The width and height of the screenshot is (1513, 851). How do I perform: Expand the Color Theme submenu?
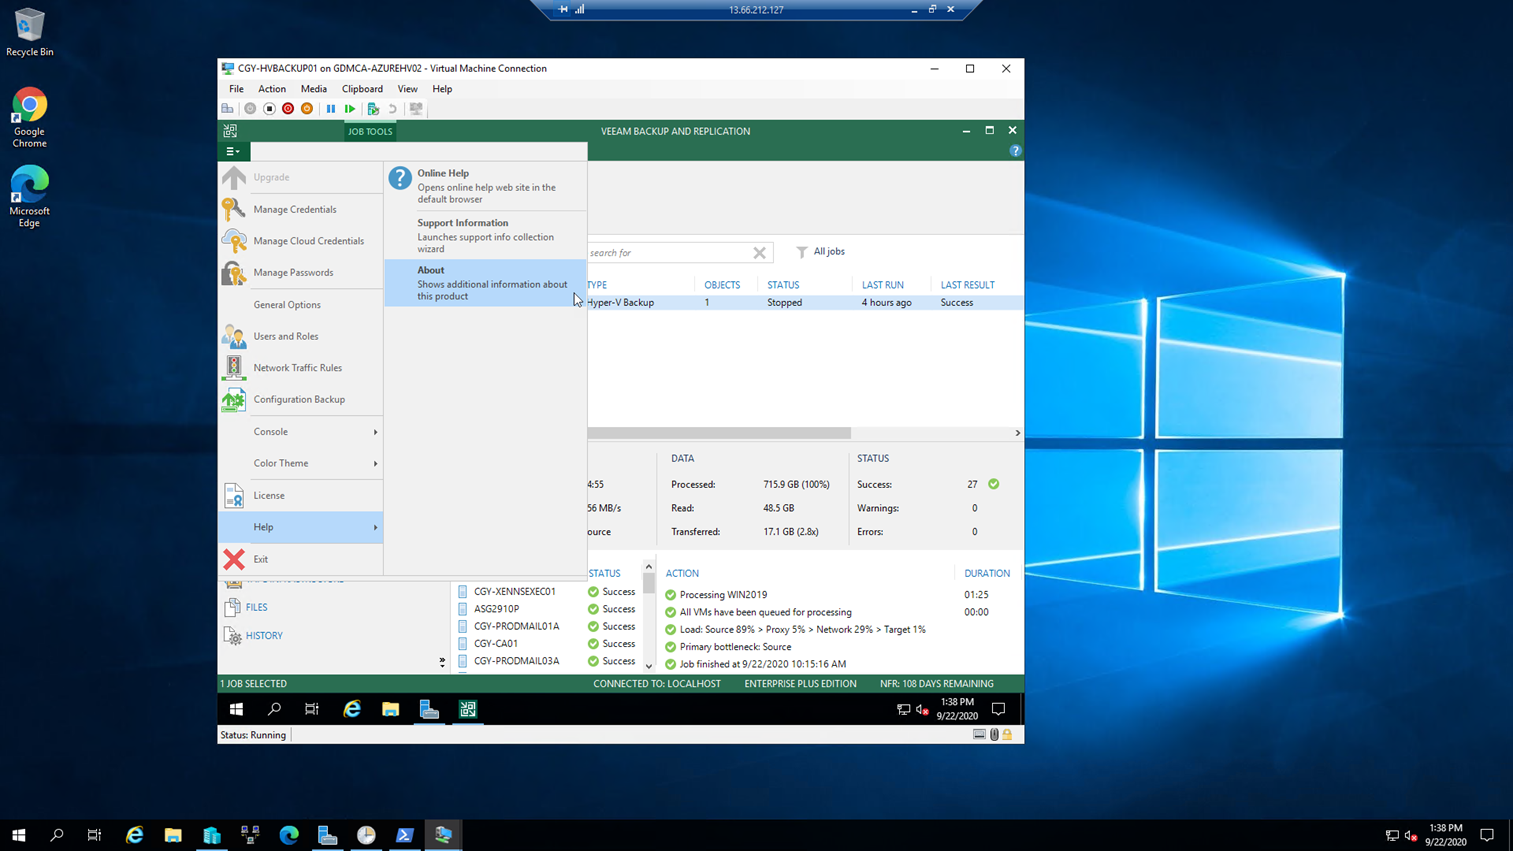pyautogui.click(x=301, y=463)
